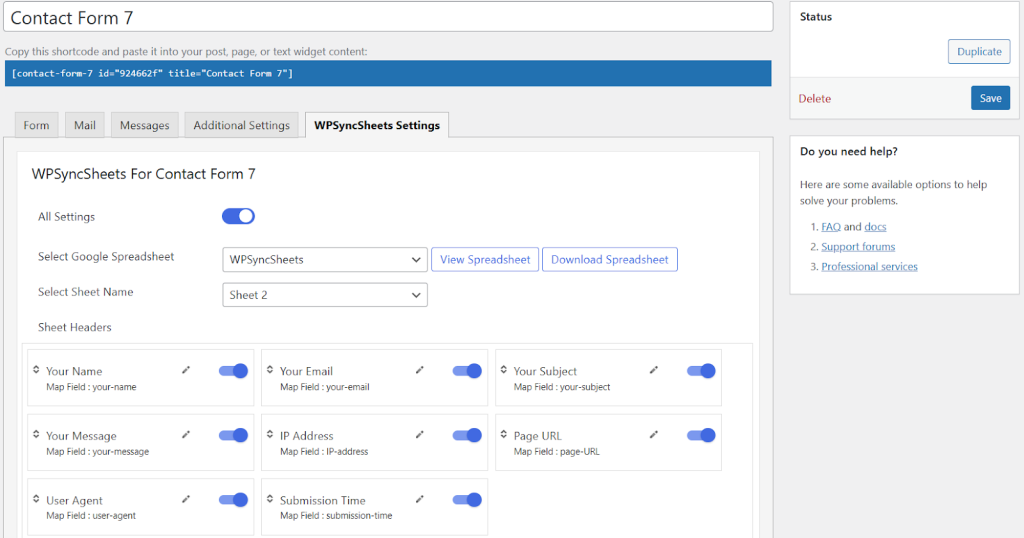Click the reorder handle for IP Address
Image resolution: width=1024 pixels, height=538 pixels.
[x=270, y=434]
